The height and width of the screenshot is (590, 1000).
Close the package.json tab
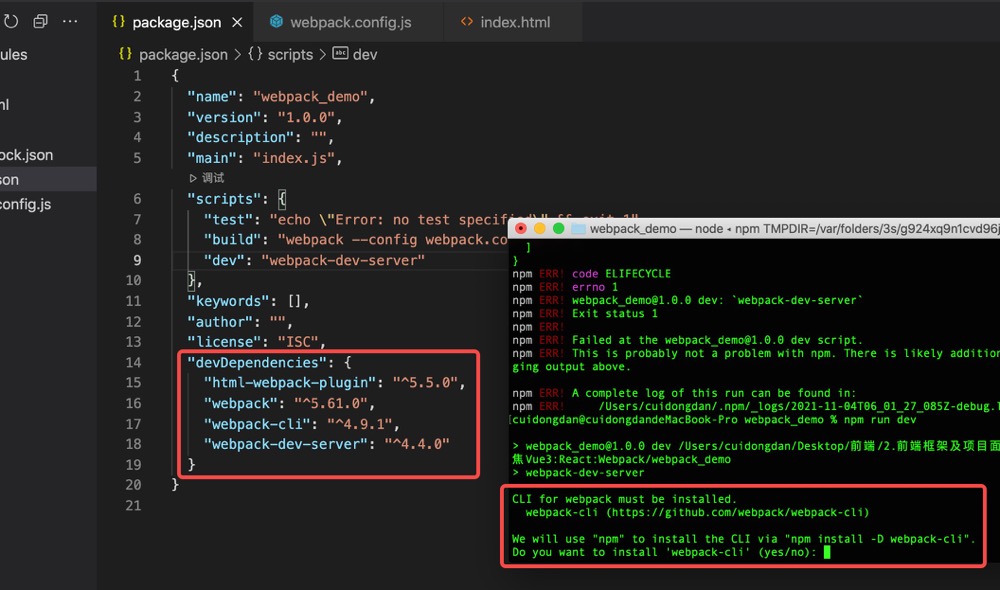(x=237, y=22)
